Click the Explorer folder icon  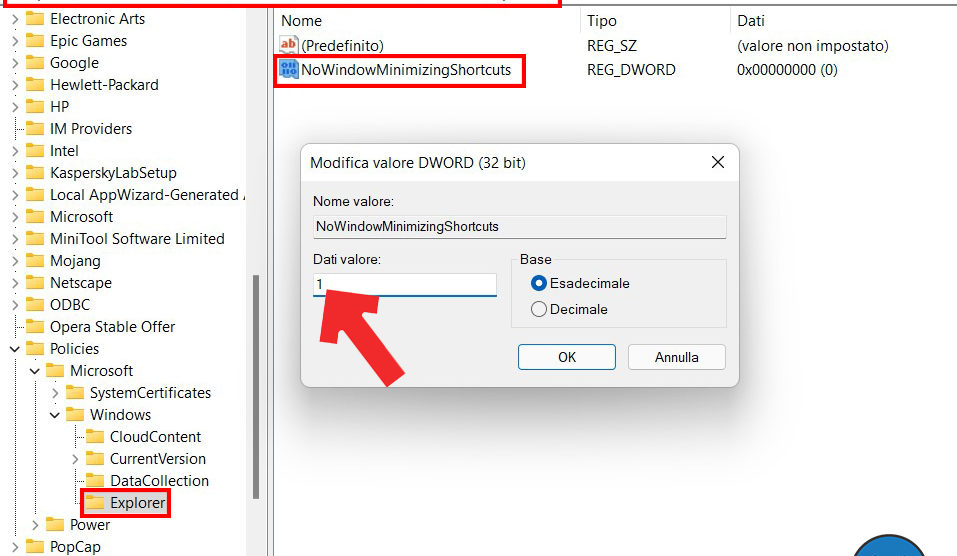click(x=95, y=502)
